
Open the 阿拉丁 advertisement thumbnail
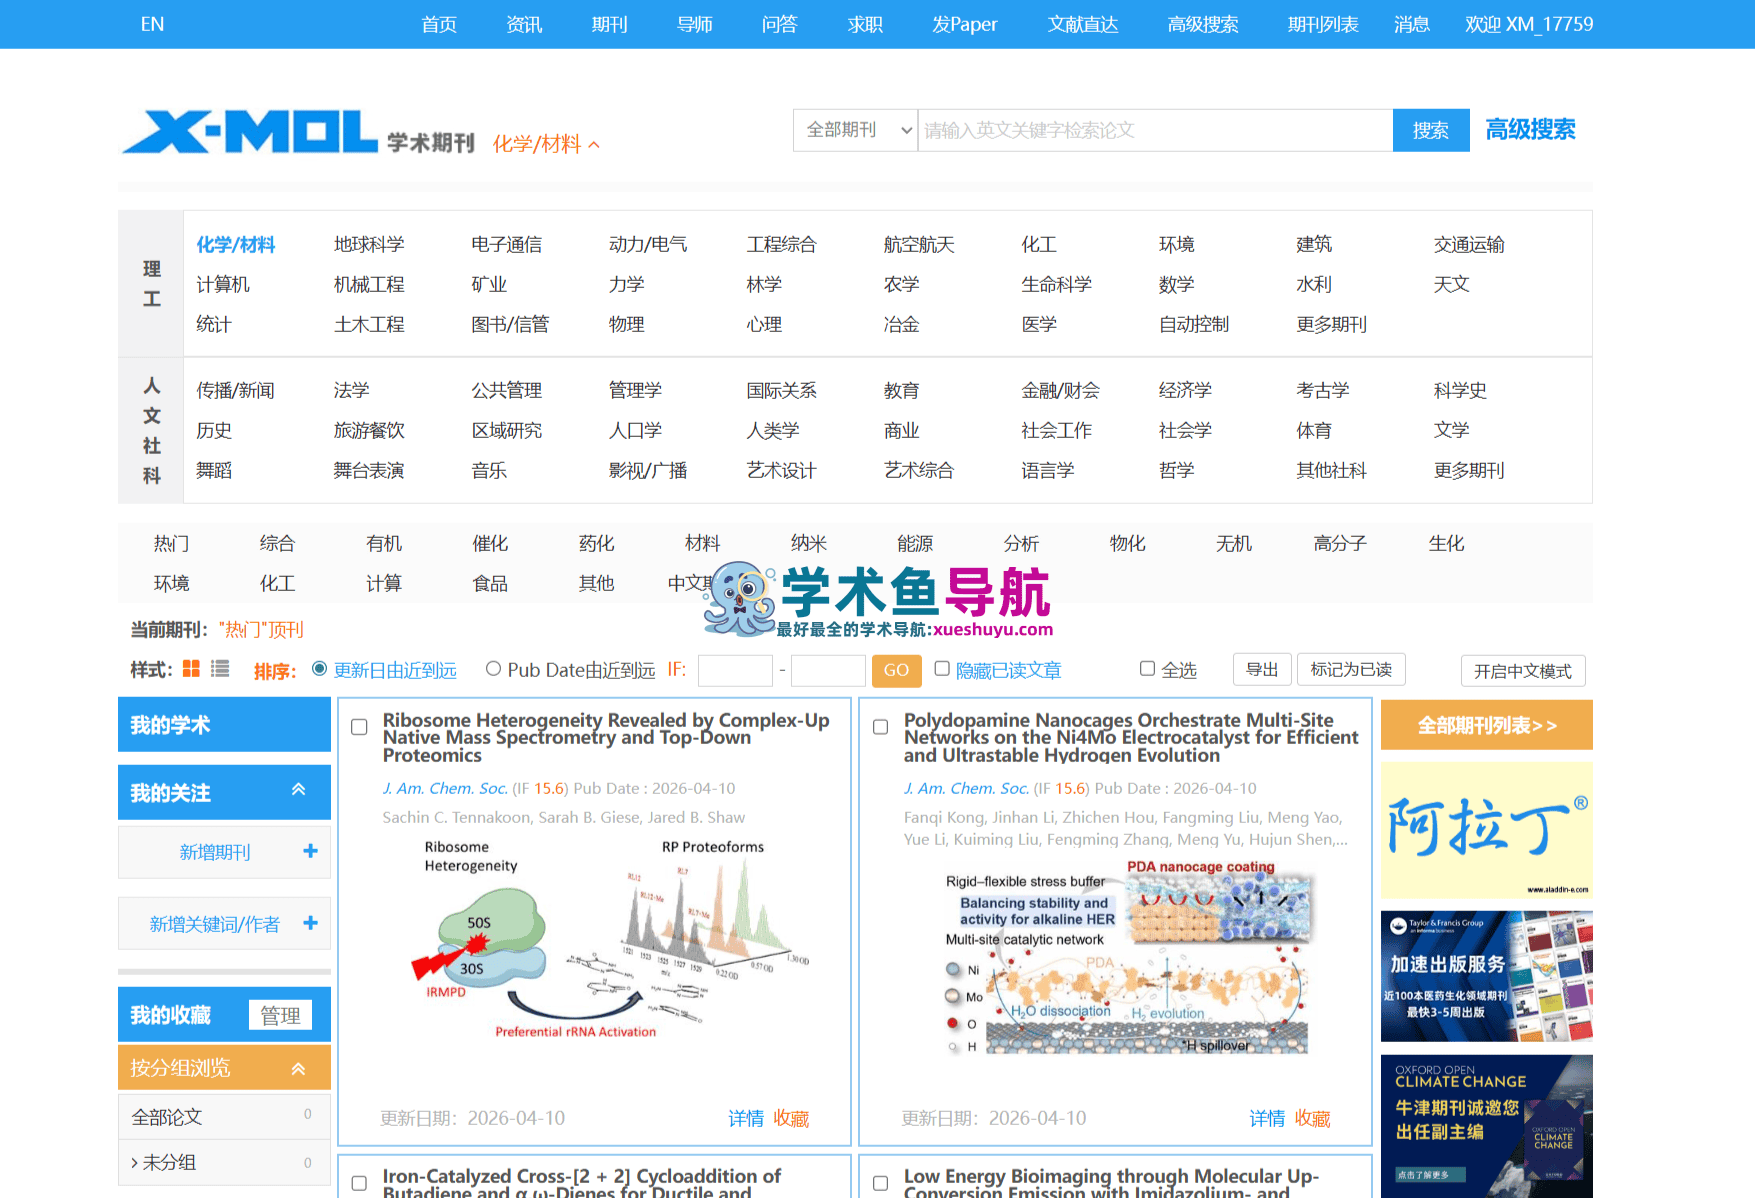1486,830
